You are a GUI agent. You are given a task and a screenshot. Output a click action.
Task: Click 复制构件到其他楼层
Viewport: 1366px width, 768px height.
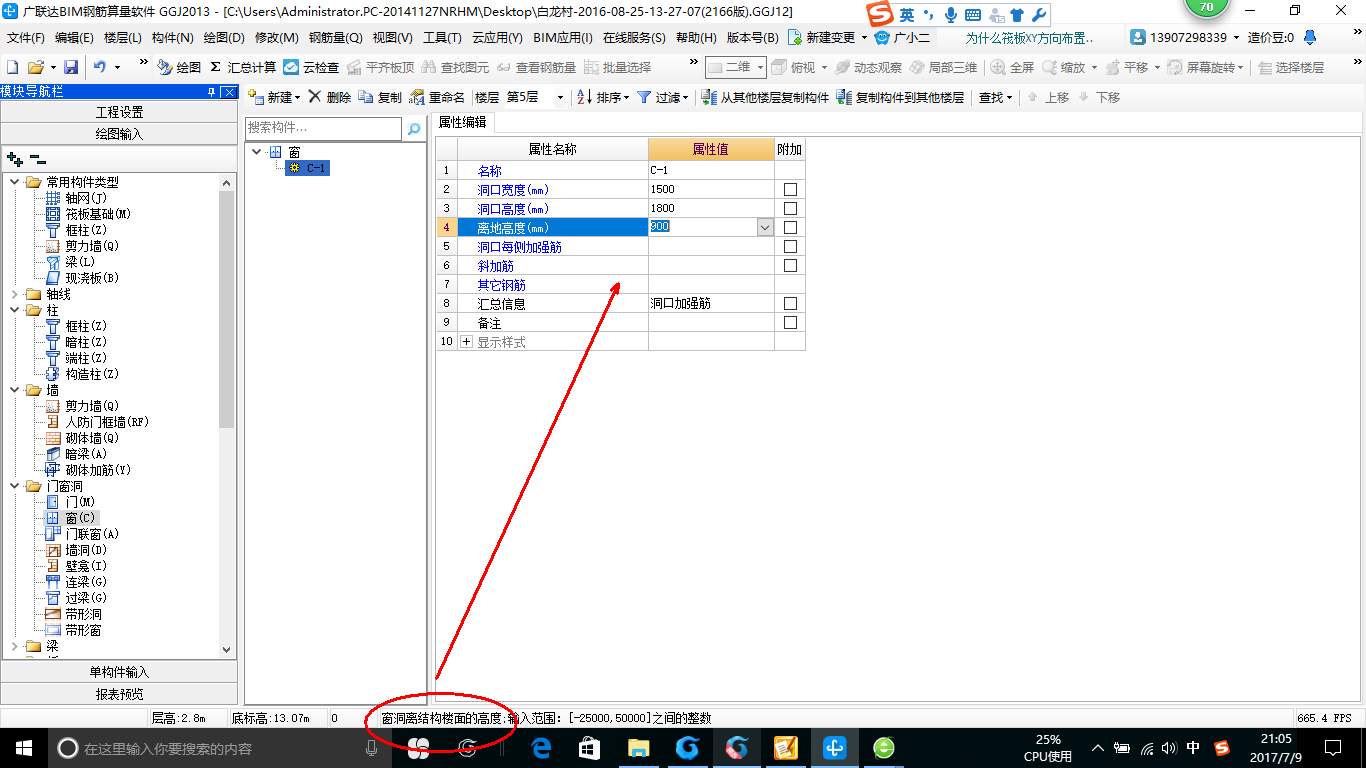point(899,97)
